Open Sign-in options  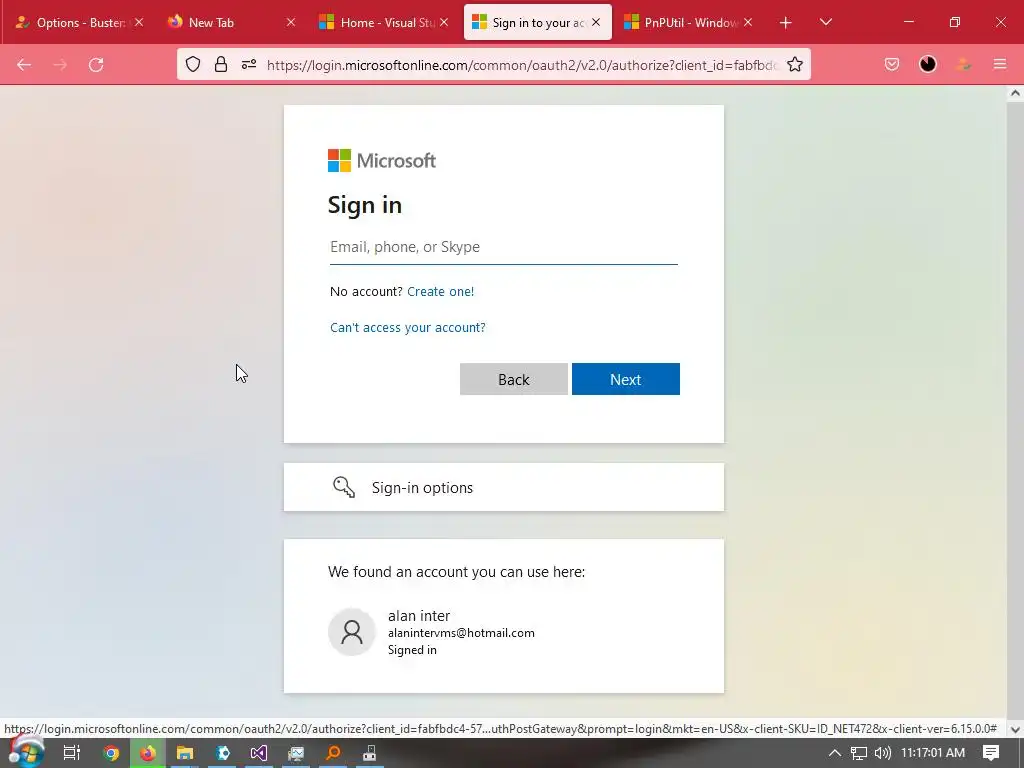click(x=504, y=487)
